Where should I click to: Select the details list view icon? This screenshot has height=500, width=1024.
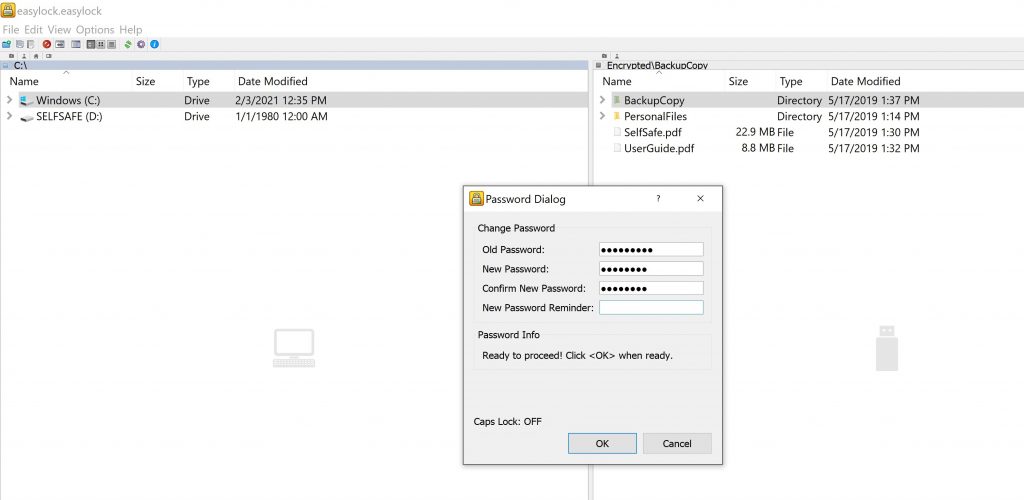pyautogui.click(x=91, y=44)
